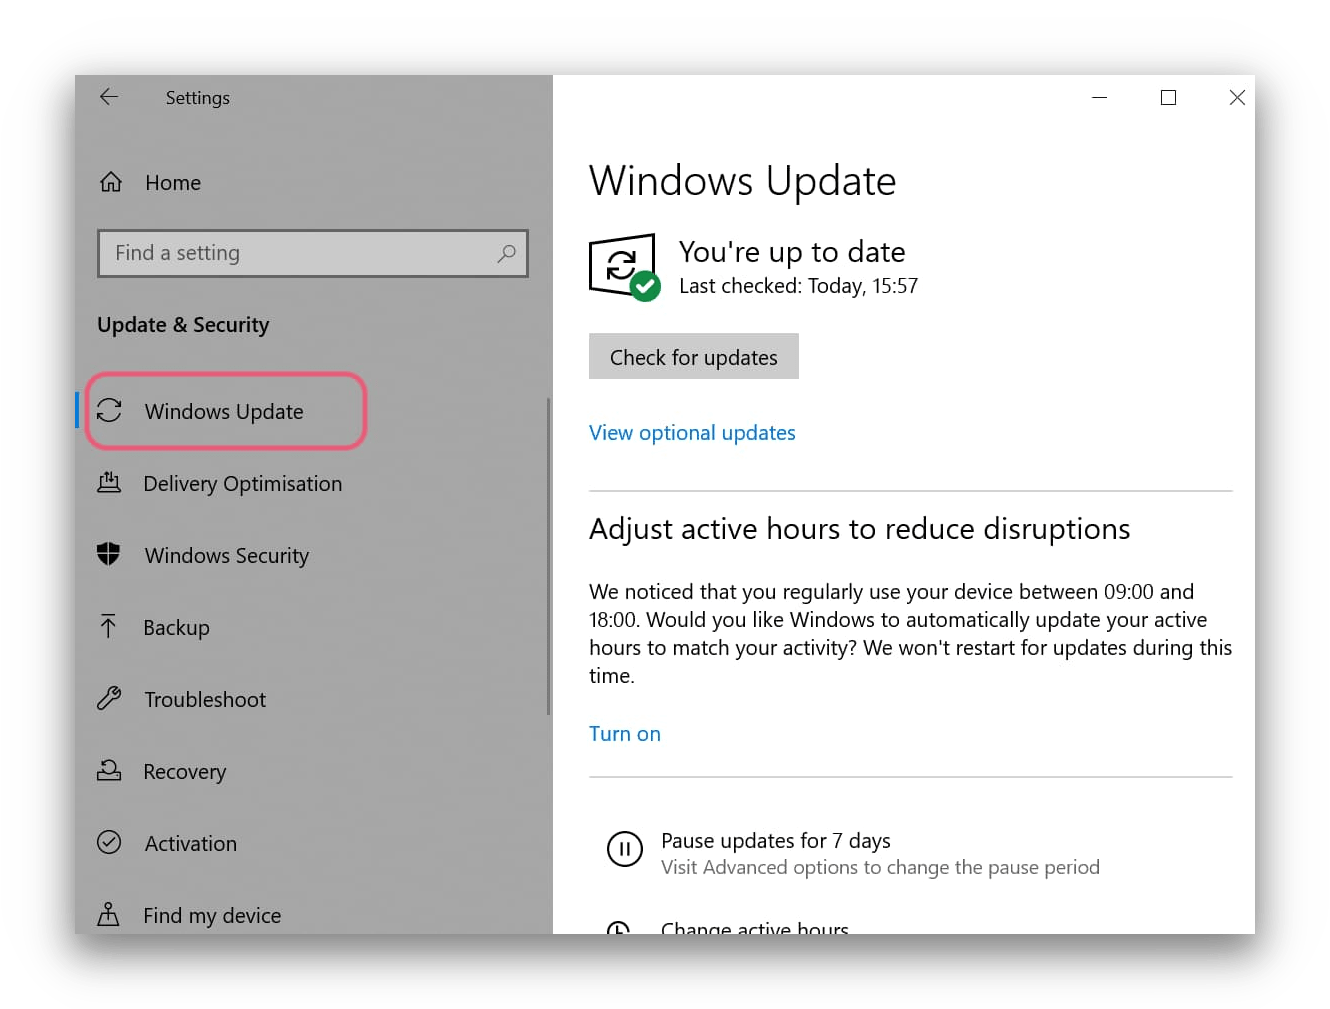Close the Settings window
The width and height of the screenshot is (1330, 1009).
(1237, 97)
